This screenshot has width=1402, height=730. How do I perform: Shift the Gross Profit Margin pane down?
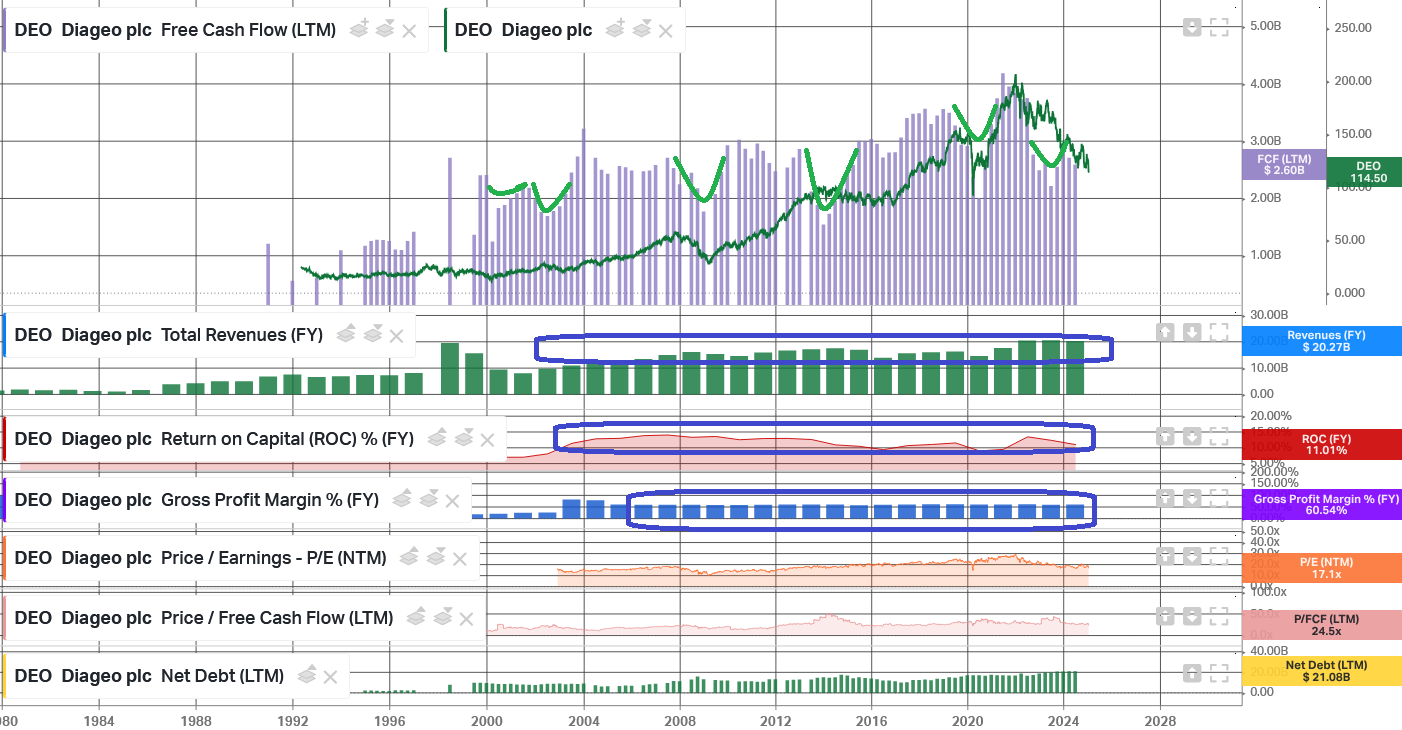coord(1191,496)
